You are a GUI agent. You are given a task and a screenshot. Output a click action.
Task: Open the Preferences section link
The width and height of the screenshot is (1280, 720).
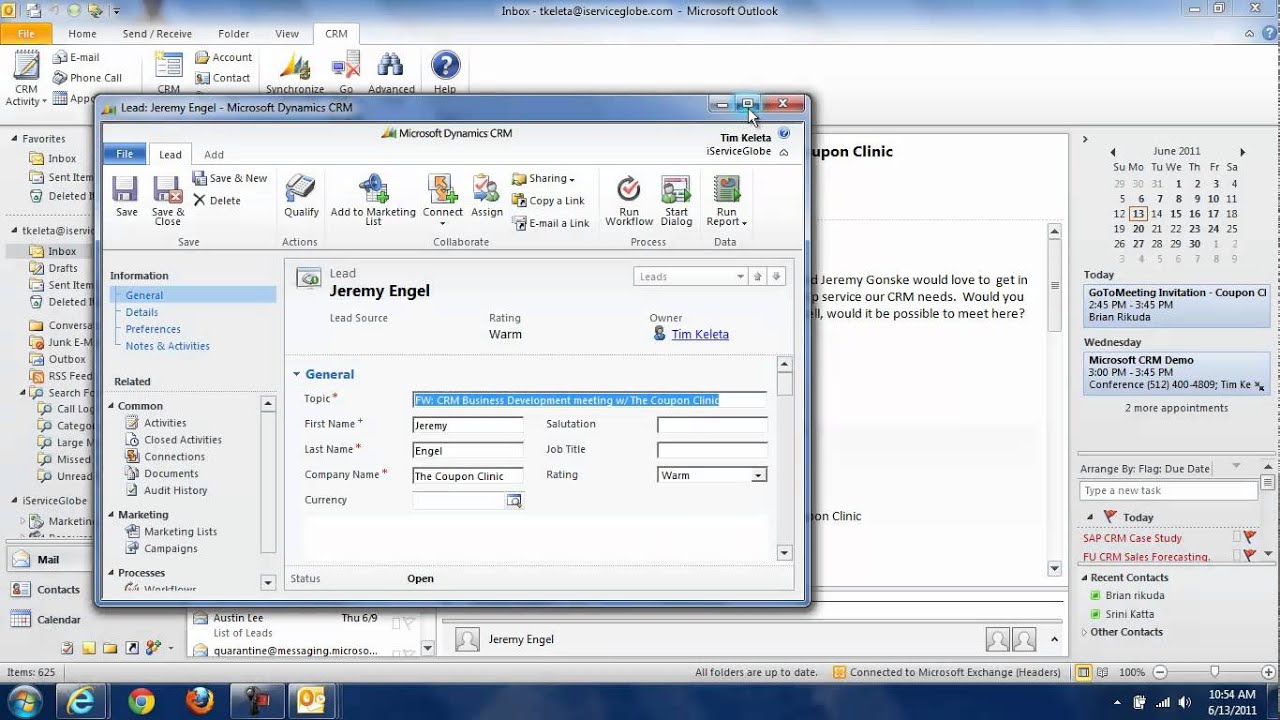tap(153, 329)
